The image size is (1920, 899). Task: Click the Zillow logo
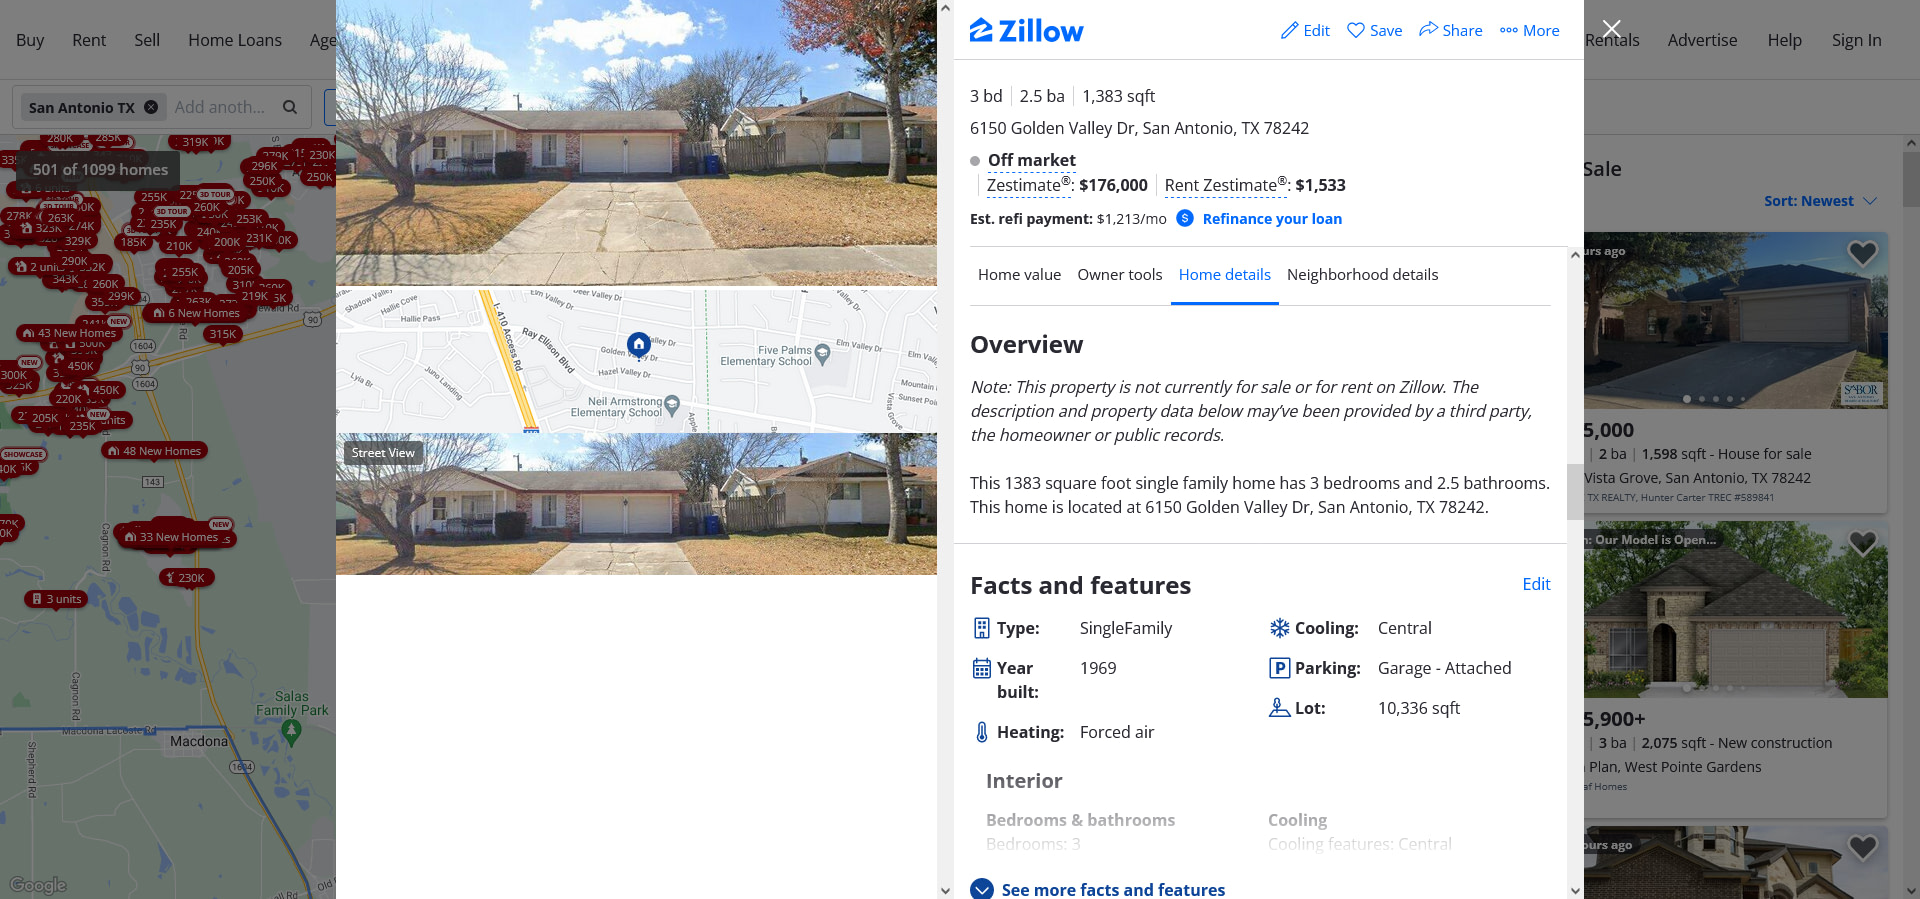point(1026,31)
